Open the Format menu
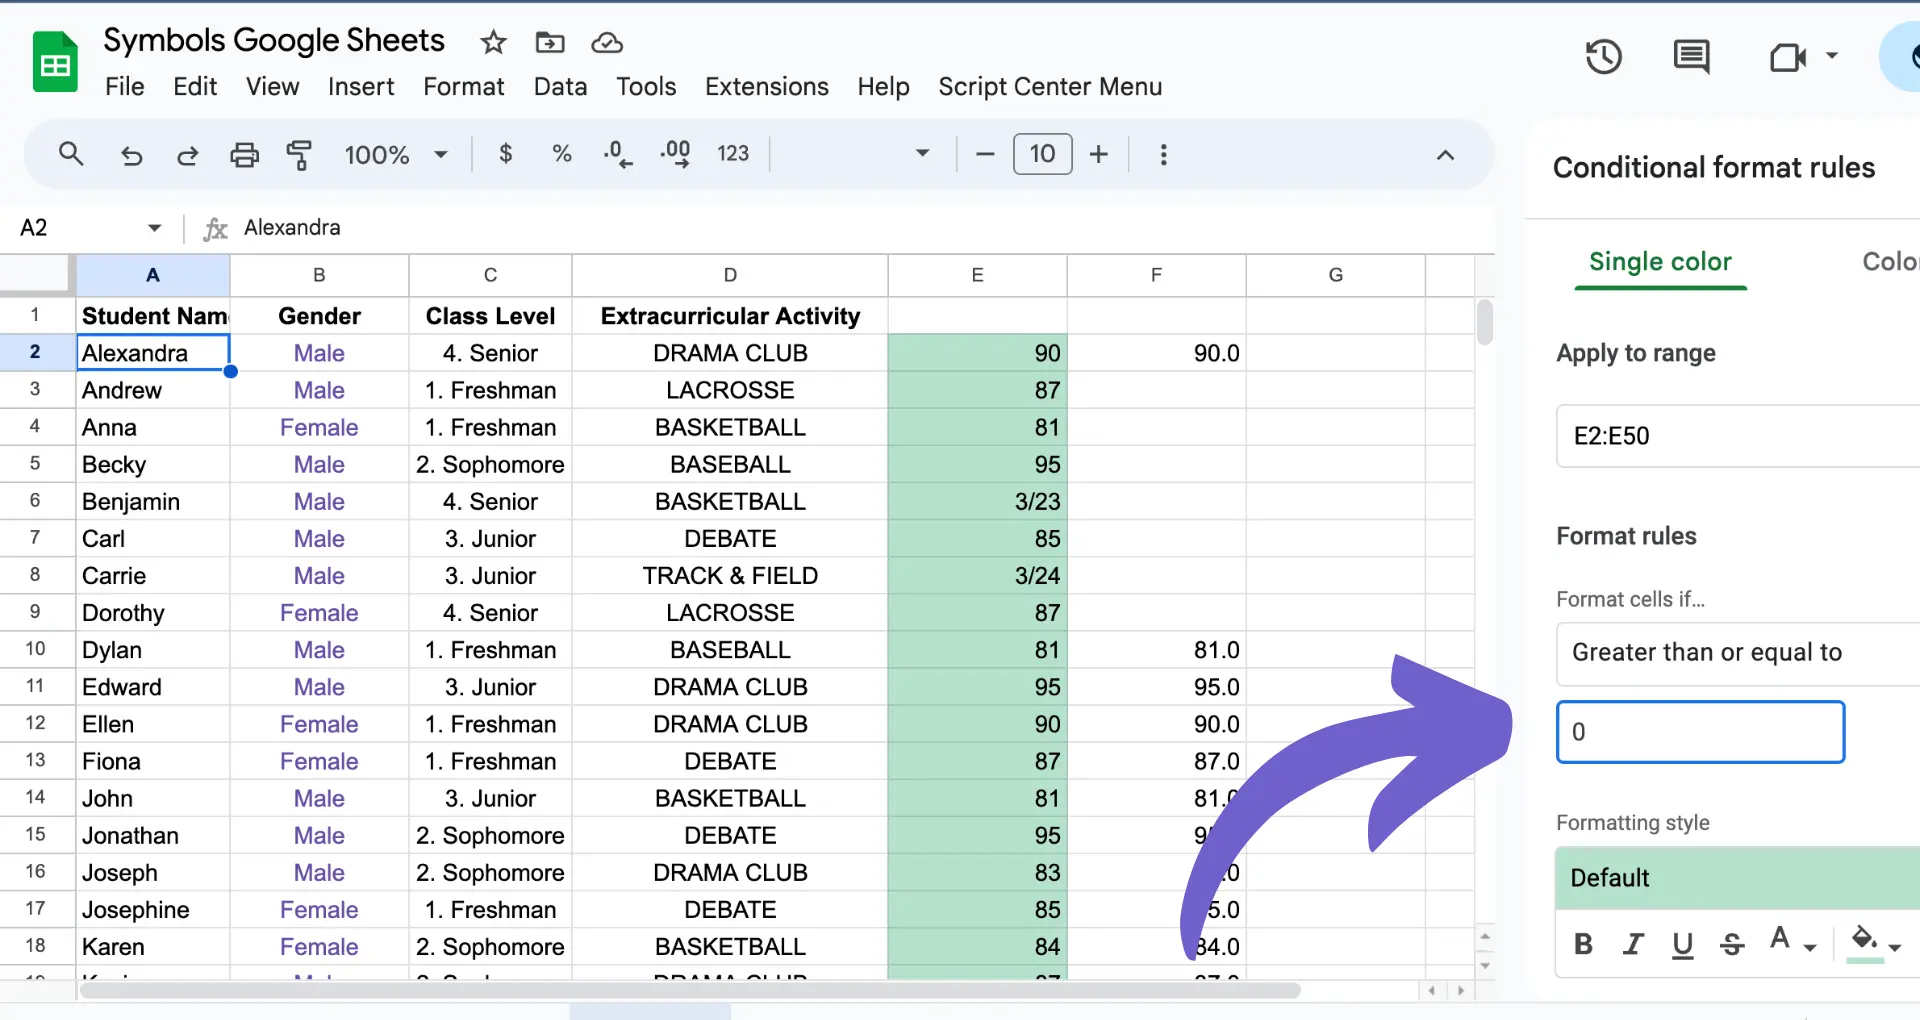This screenshot has height=1020, width=1920. pyautogui.click(x=463, y=87)
